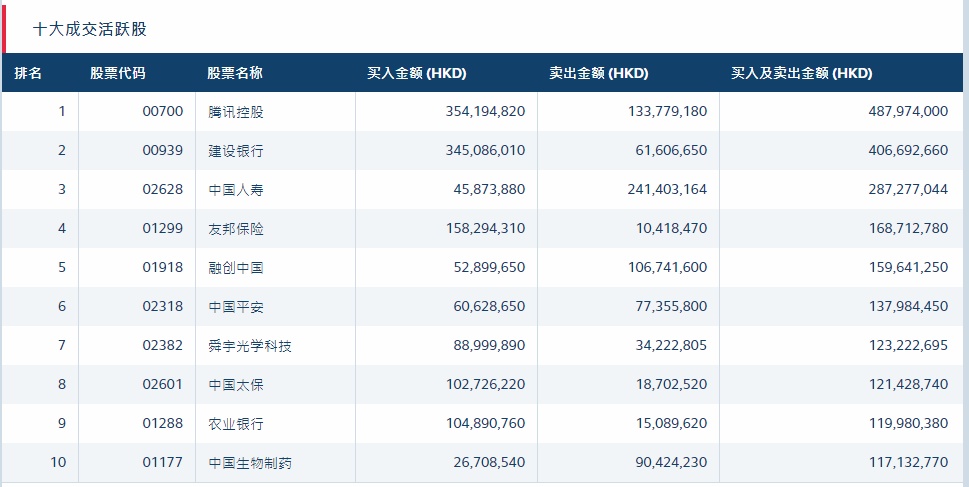Click buy amount 26,708,540

[x=489, y=462]
